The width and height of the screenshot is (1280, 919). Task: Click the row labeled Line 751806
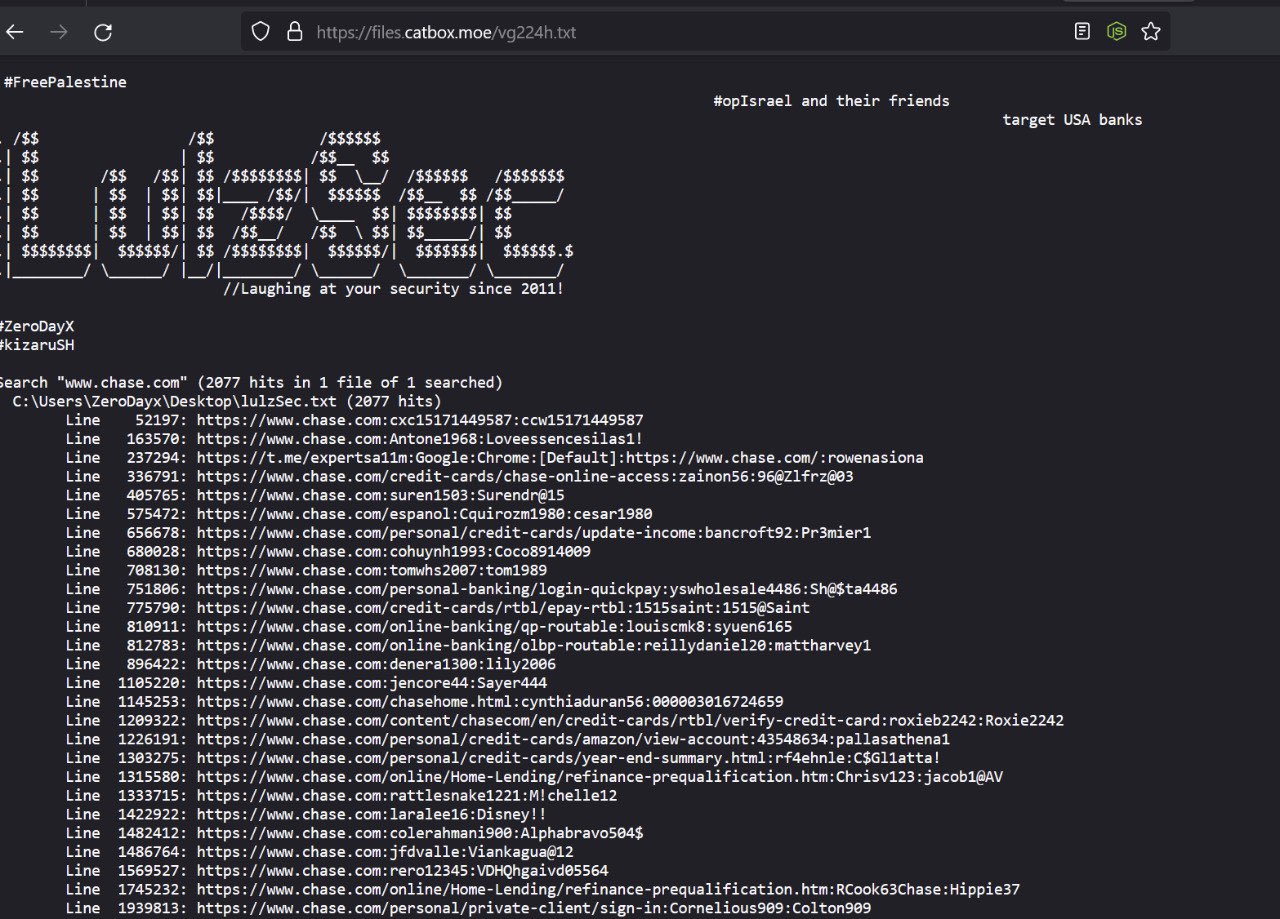pos(481,589)
